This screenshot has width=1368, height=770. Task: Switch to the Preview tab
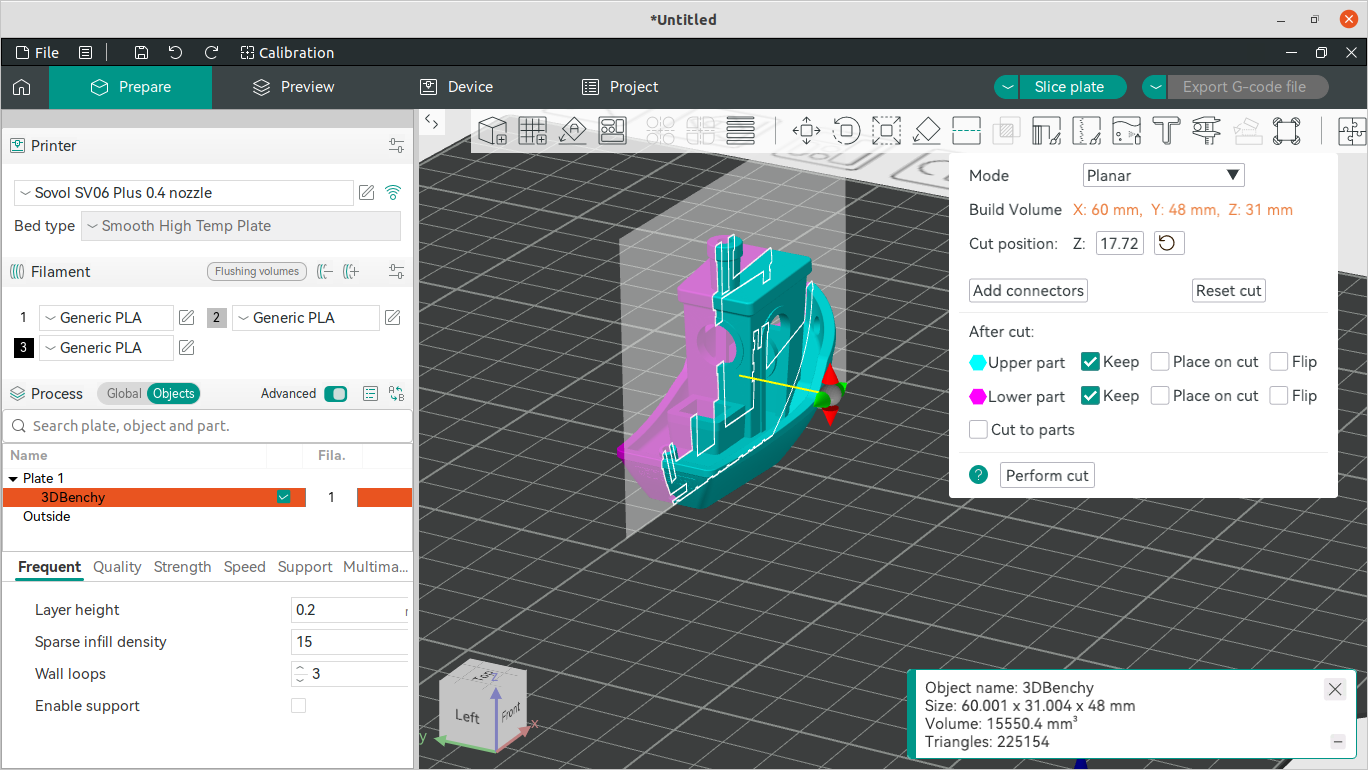pos(293,87)
